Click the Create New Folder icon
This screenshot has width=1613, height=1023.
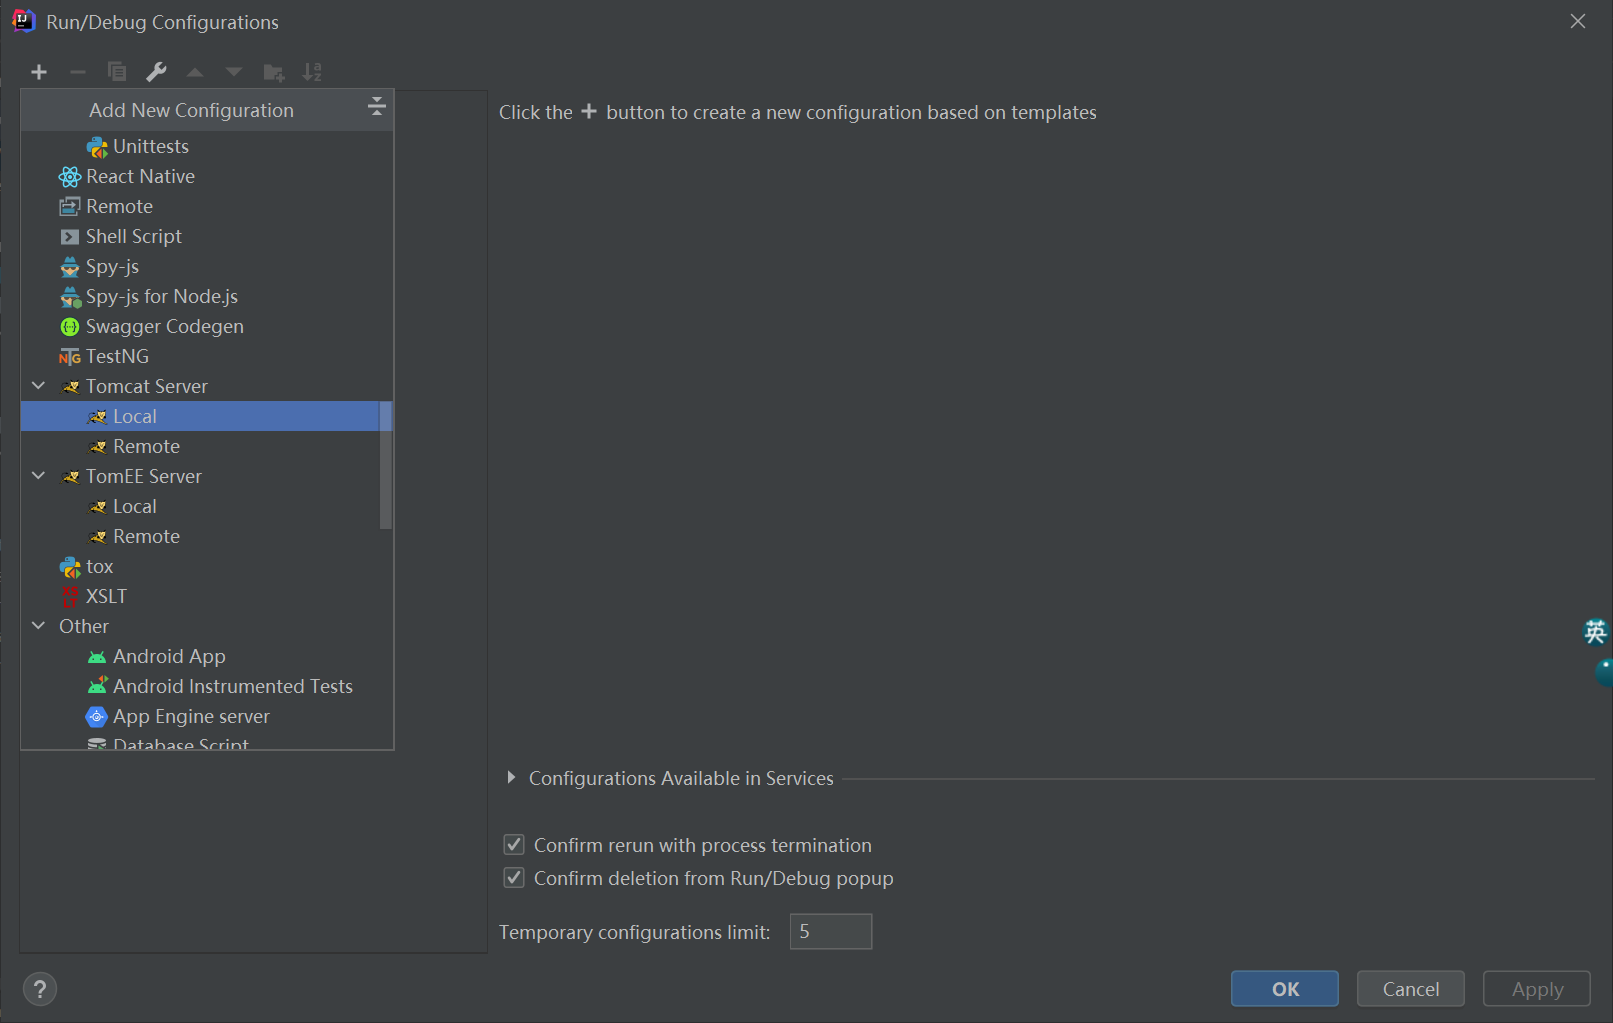273,72
